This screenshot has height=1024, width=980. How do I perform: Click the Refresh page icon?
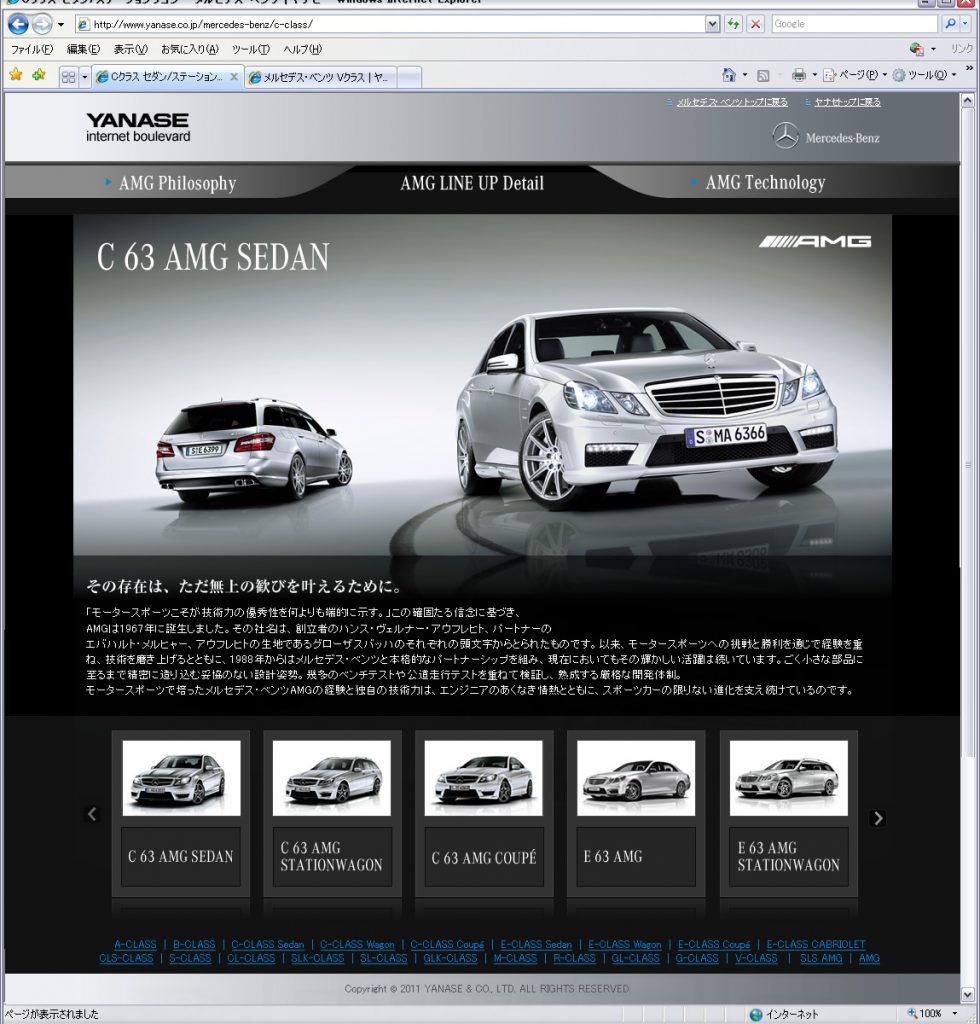(x=735, y=24)
